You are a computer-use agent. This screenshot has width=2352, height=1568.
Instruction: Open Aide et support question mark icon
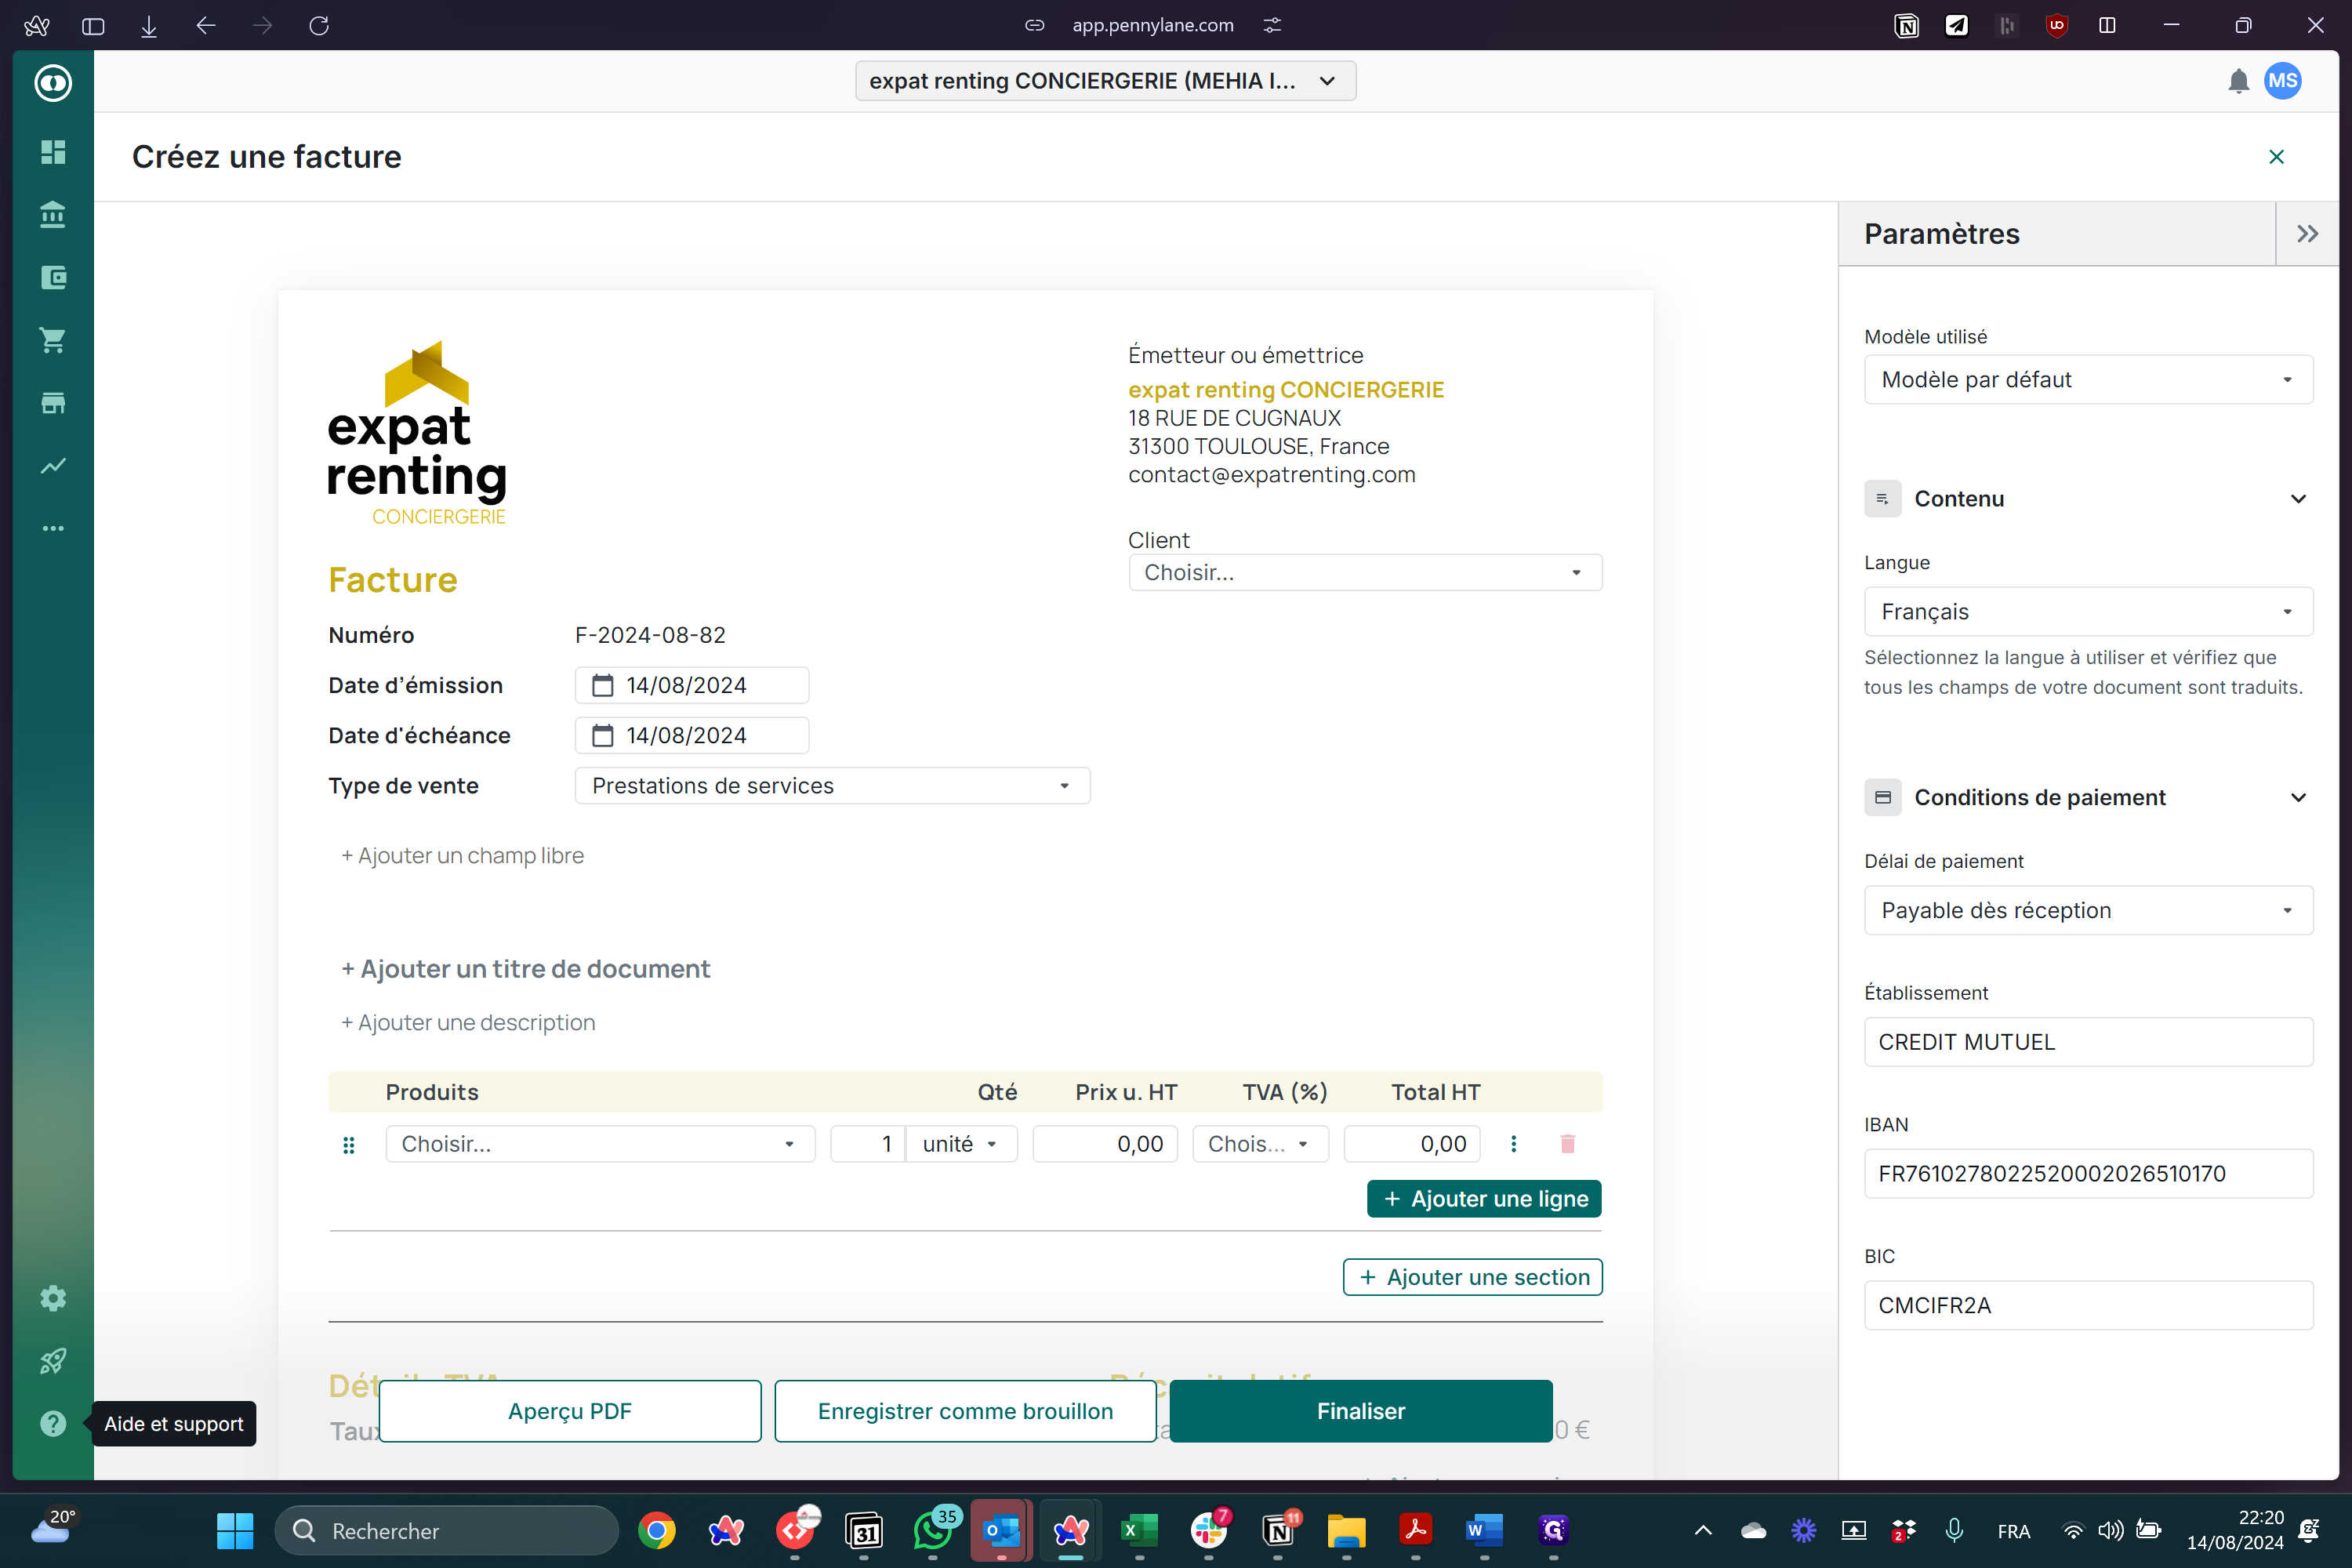53,1424
